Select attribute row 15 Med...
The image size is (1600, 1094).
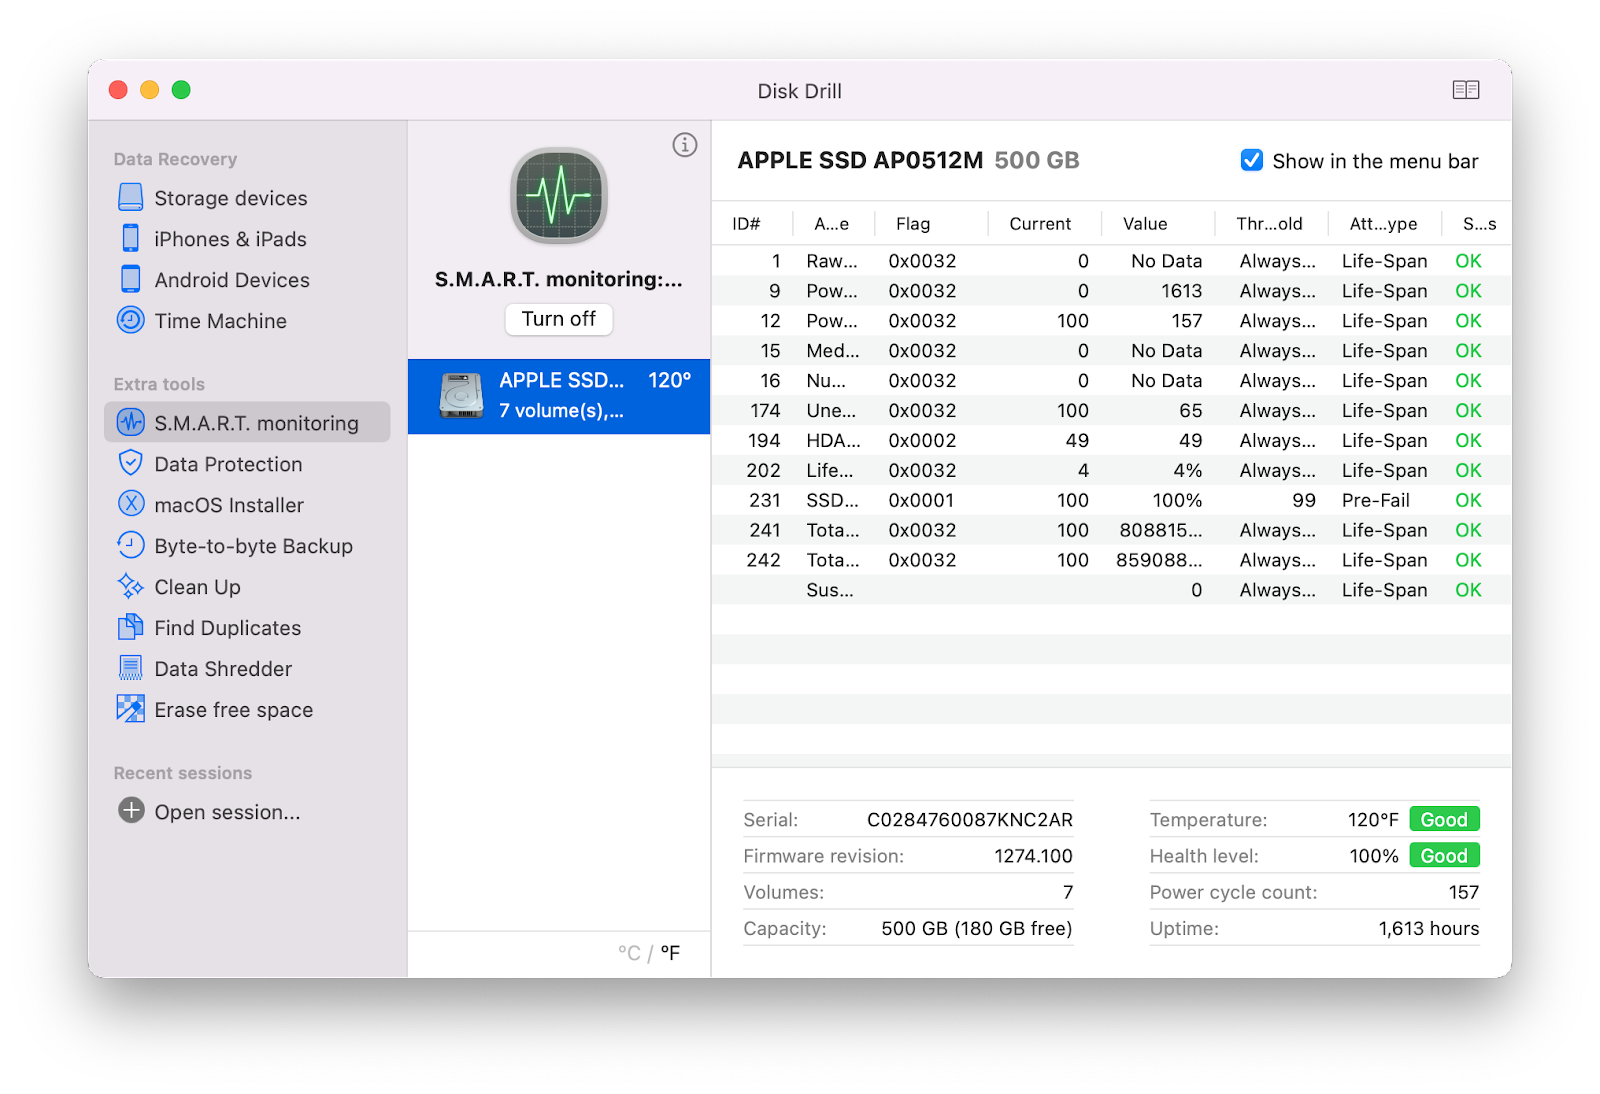click(1111, 350)
